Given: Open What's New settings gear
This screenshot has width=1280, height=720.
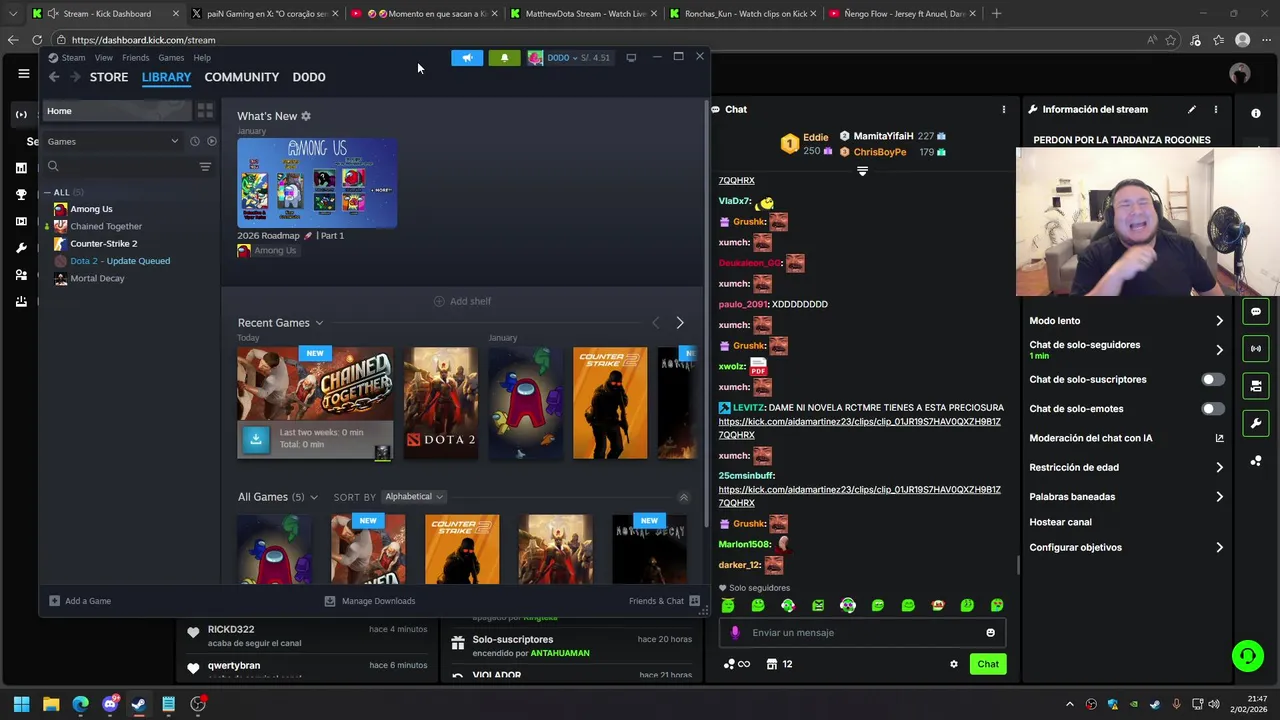Looking at the screenshot, I should (x=306, y=116).
